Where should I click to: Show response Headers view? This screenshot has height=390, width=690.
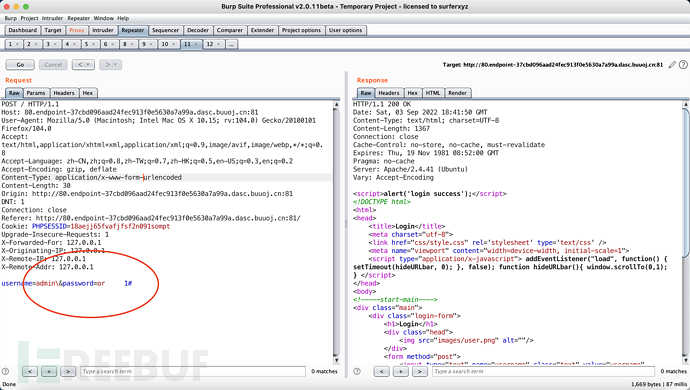click(389, 93)
